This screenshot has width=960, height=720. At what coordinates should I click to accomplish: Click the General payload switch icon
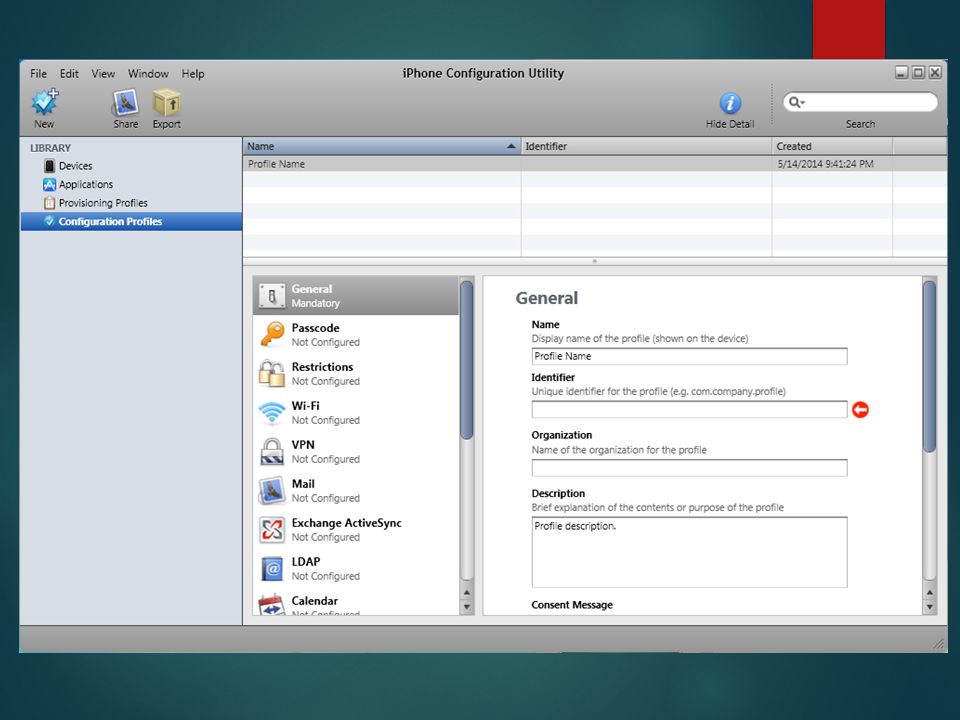click(x=272, y=296)
